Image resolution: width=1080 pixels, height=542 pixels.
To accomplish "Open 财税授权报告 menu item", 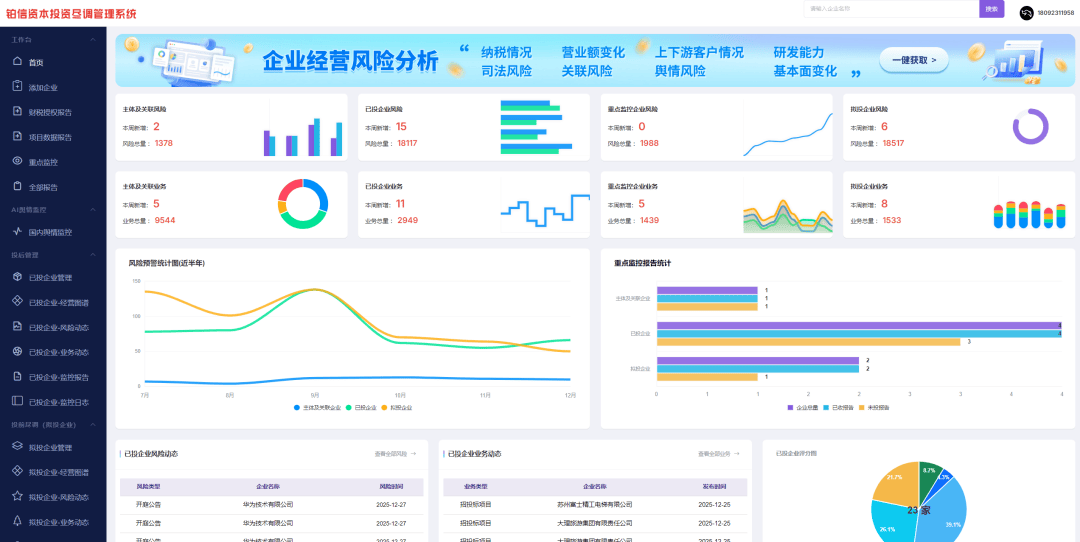I will [x=50, y=112].
